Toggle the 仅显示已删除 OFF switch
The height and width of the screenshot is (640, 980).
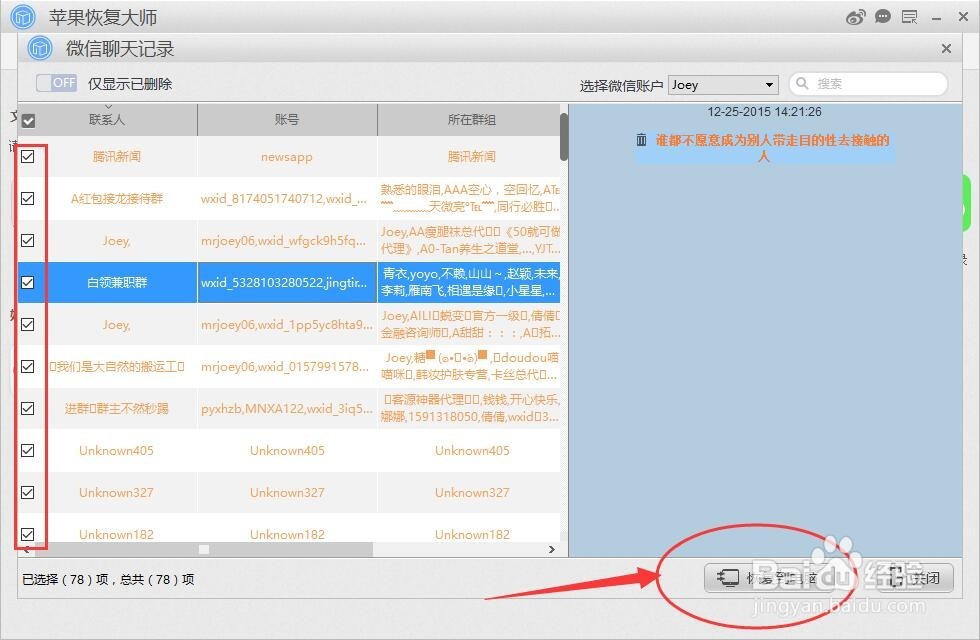(57, 83)
